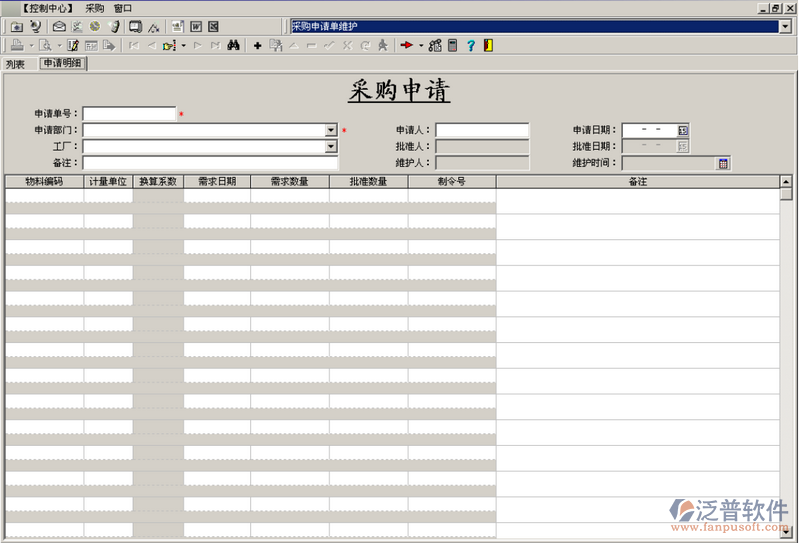
Task: Open calendar picker beside 维护时间
Action: [724, 163]
